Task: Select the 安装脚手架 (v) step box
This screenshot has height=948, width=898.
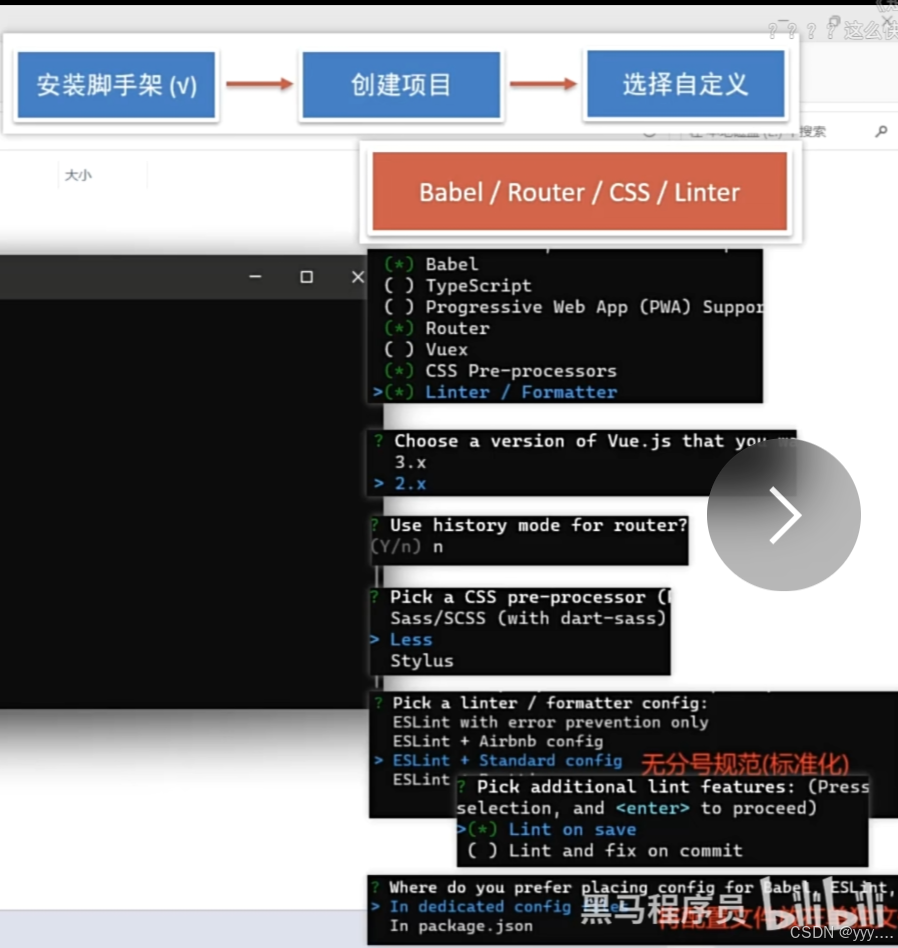Action: (116, 85)
